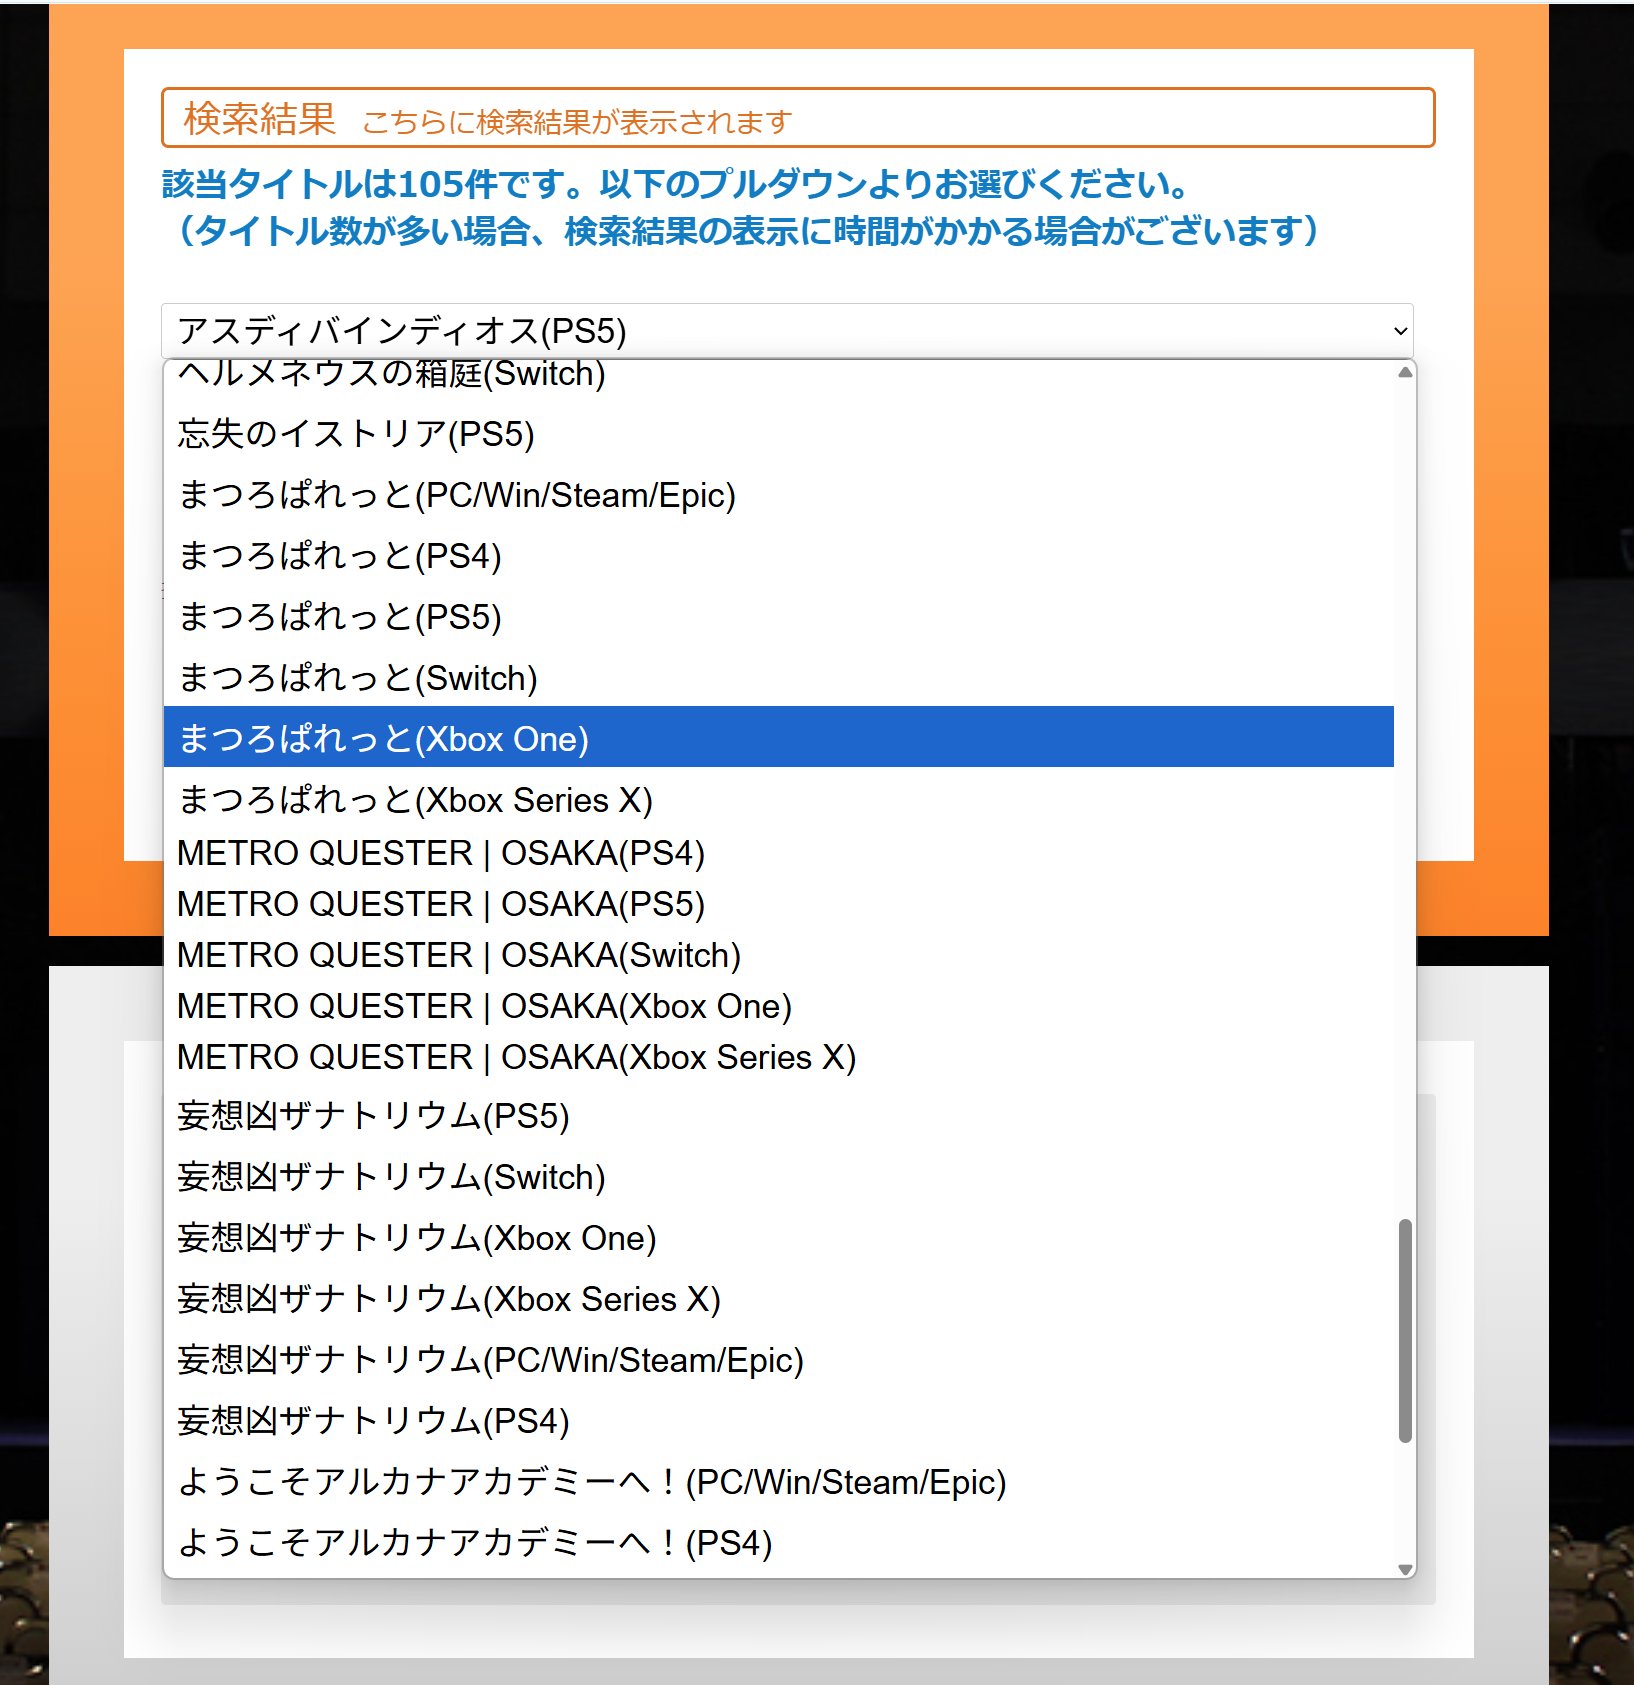Select METRO QUESTER | OSAKA(Xbox Series X)

coord(779,1057)
